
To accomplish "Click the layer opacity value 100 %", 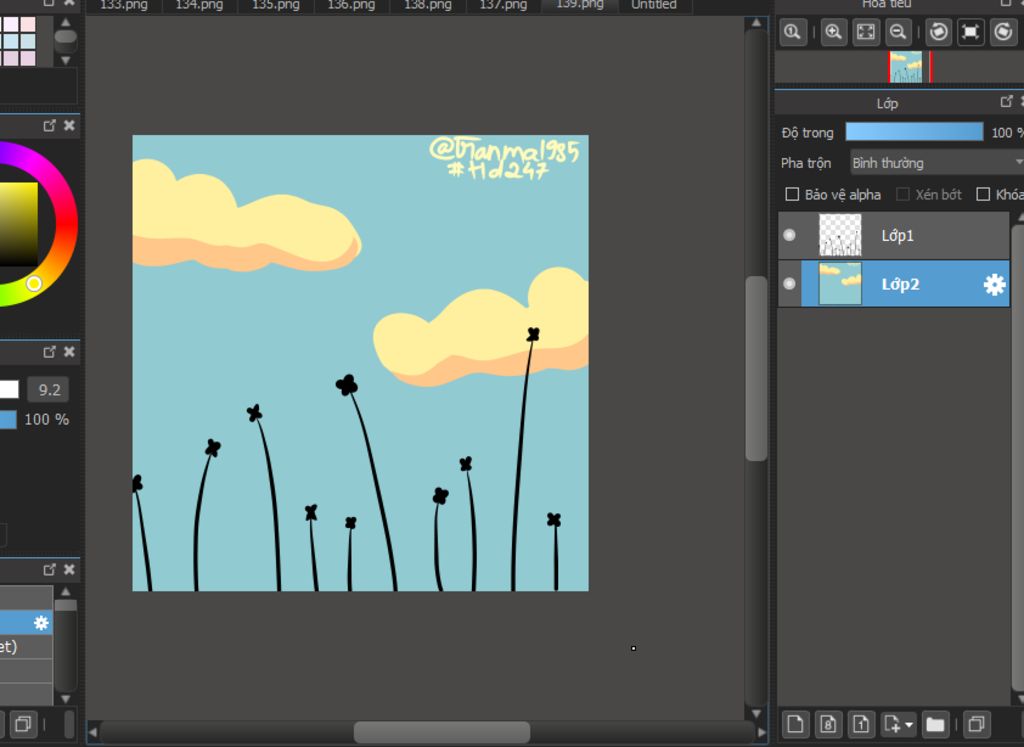I will point(1006,133).
